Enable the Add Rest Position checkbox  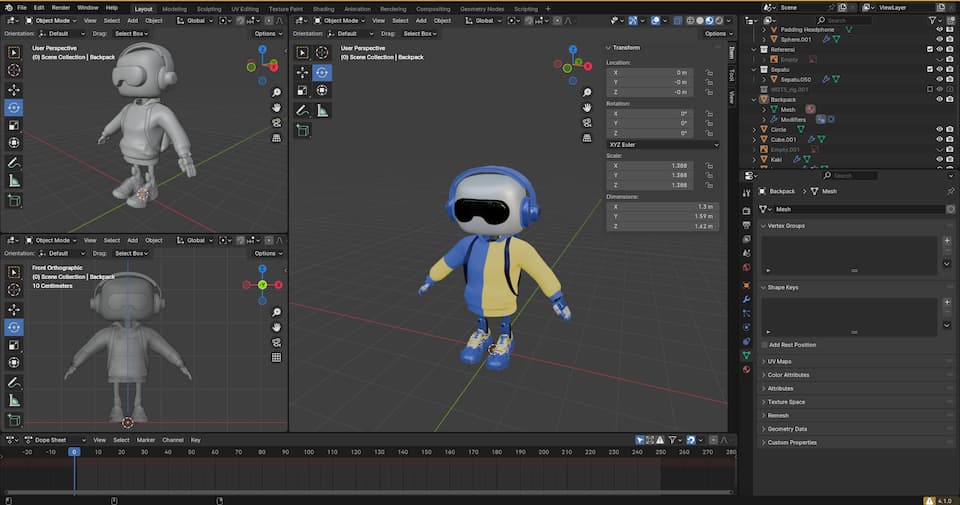point(764,345)
